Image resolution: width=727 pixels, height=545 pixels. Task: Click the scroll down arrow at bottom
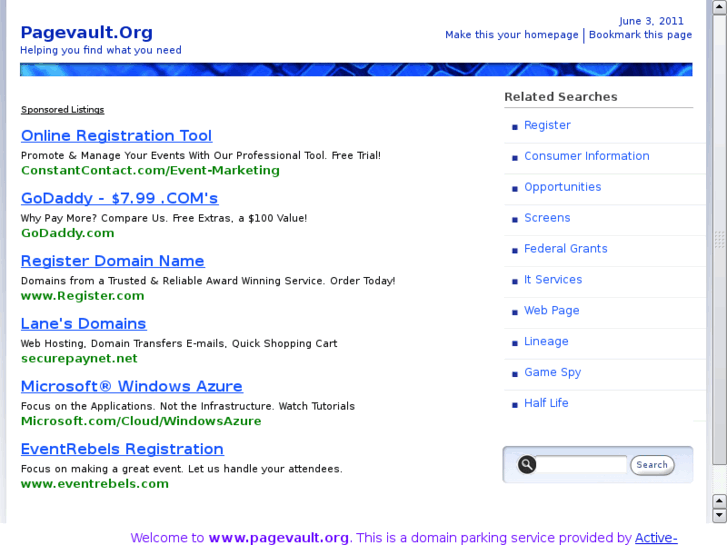720,515
